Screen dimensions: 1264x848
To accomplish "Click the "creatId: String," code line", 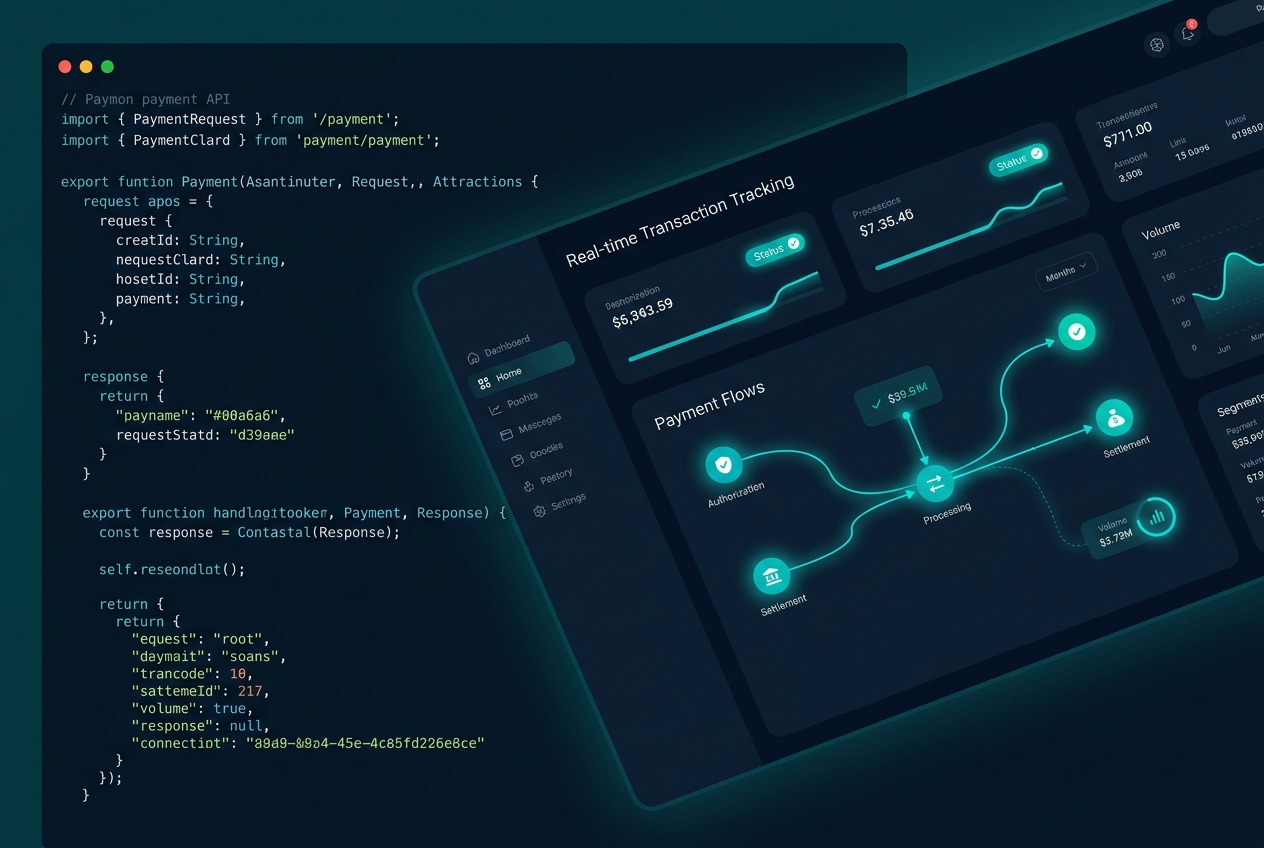I will [x=180, y=240].
